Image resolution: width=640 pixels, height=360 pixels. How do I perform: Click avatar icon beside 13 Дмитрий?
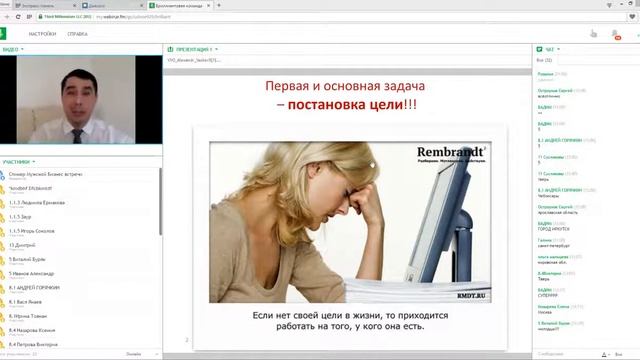[2, 247]
